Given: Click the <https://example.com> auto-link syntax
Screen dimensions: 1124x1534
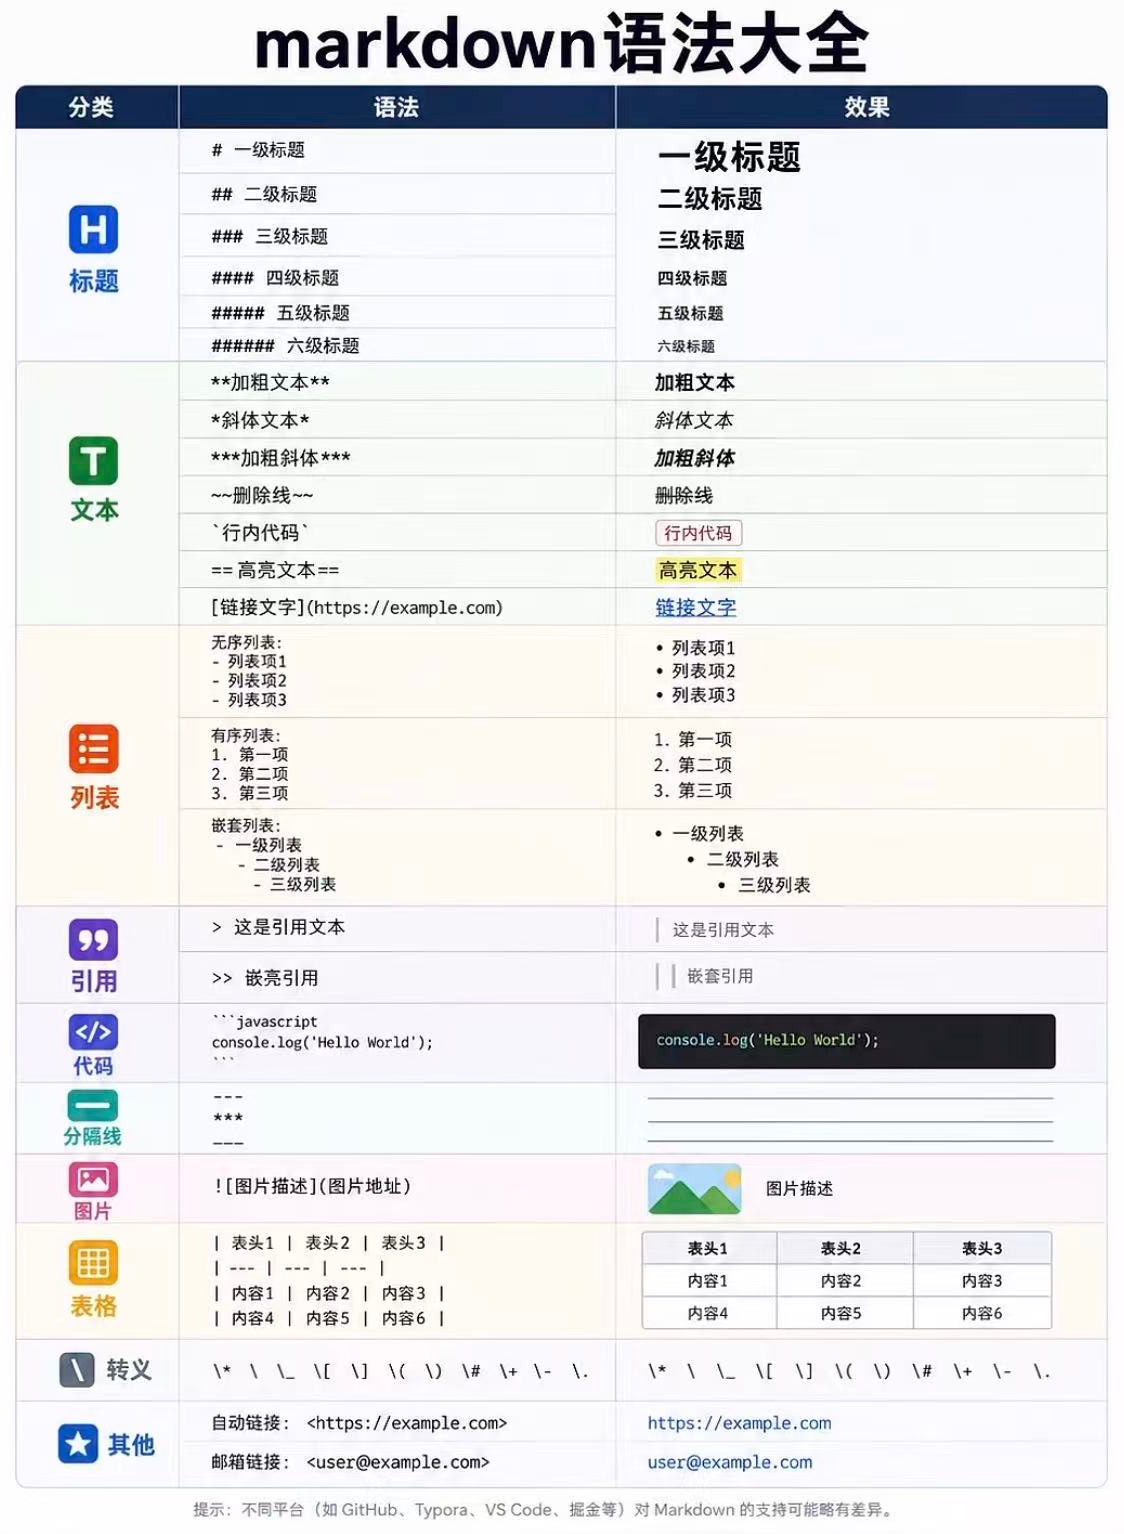Looking at the screenshot, I should coord(407,1423).
